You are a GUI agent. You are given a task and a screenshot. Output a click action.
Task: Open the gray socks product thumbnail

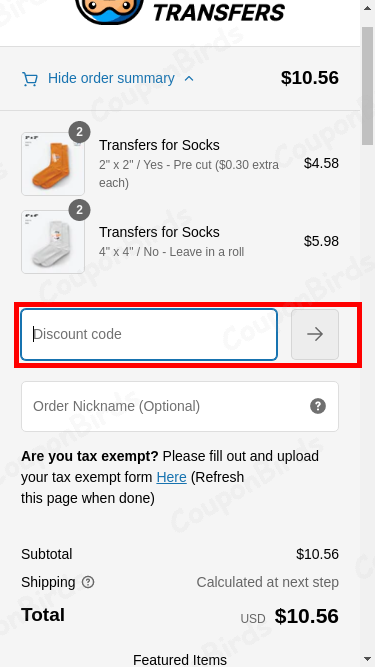click(53, 242)
